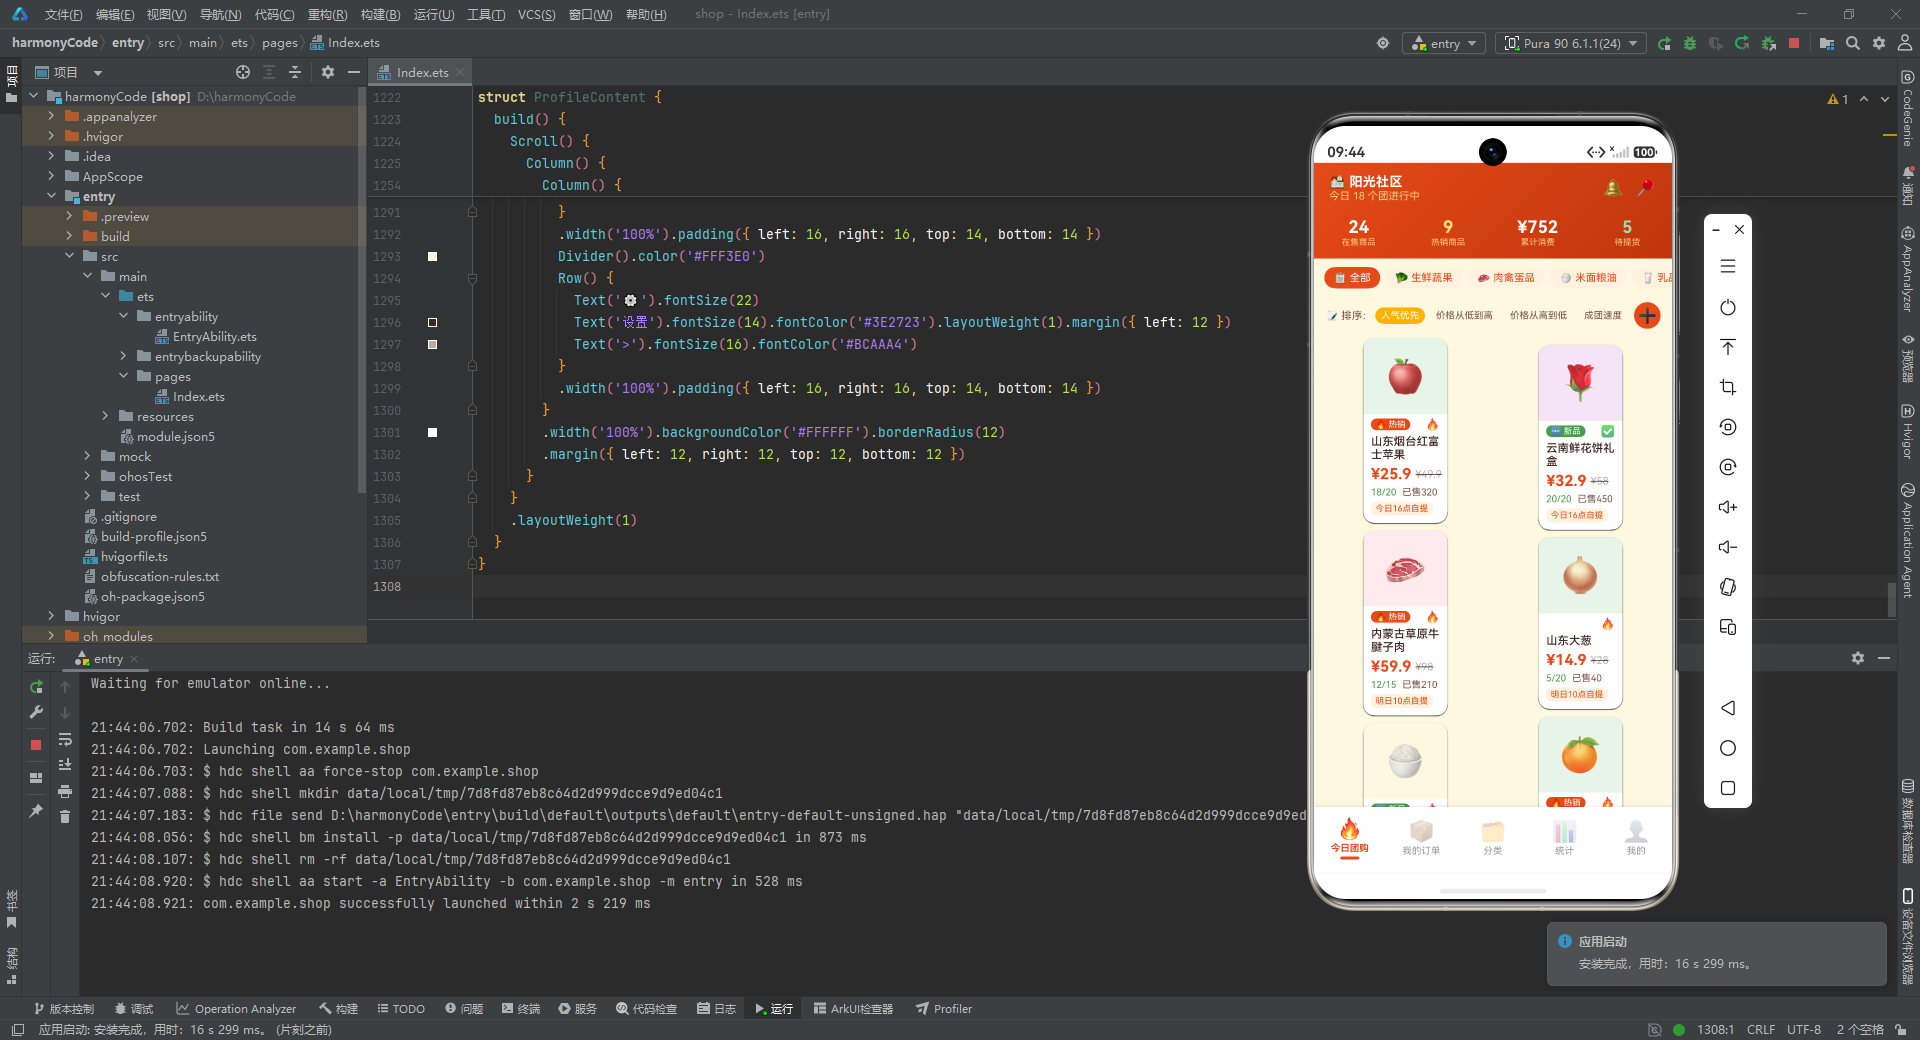1920x1040 pixels.
Task: Start debugging with the green bug icon
Action: [x=1690, y=44]
